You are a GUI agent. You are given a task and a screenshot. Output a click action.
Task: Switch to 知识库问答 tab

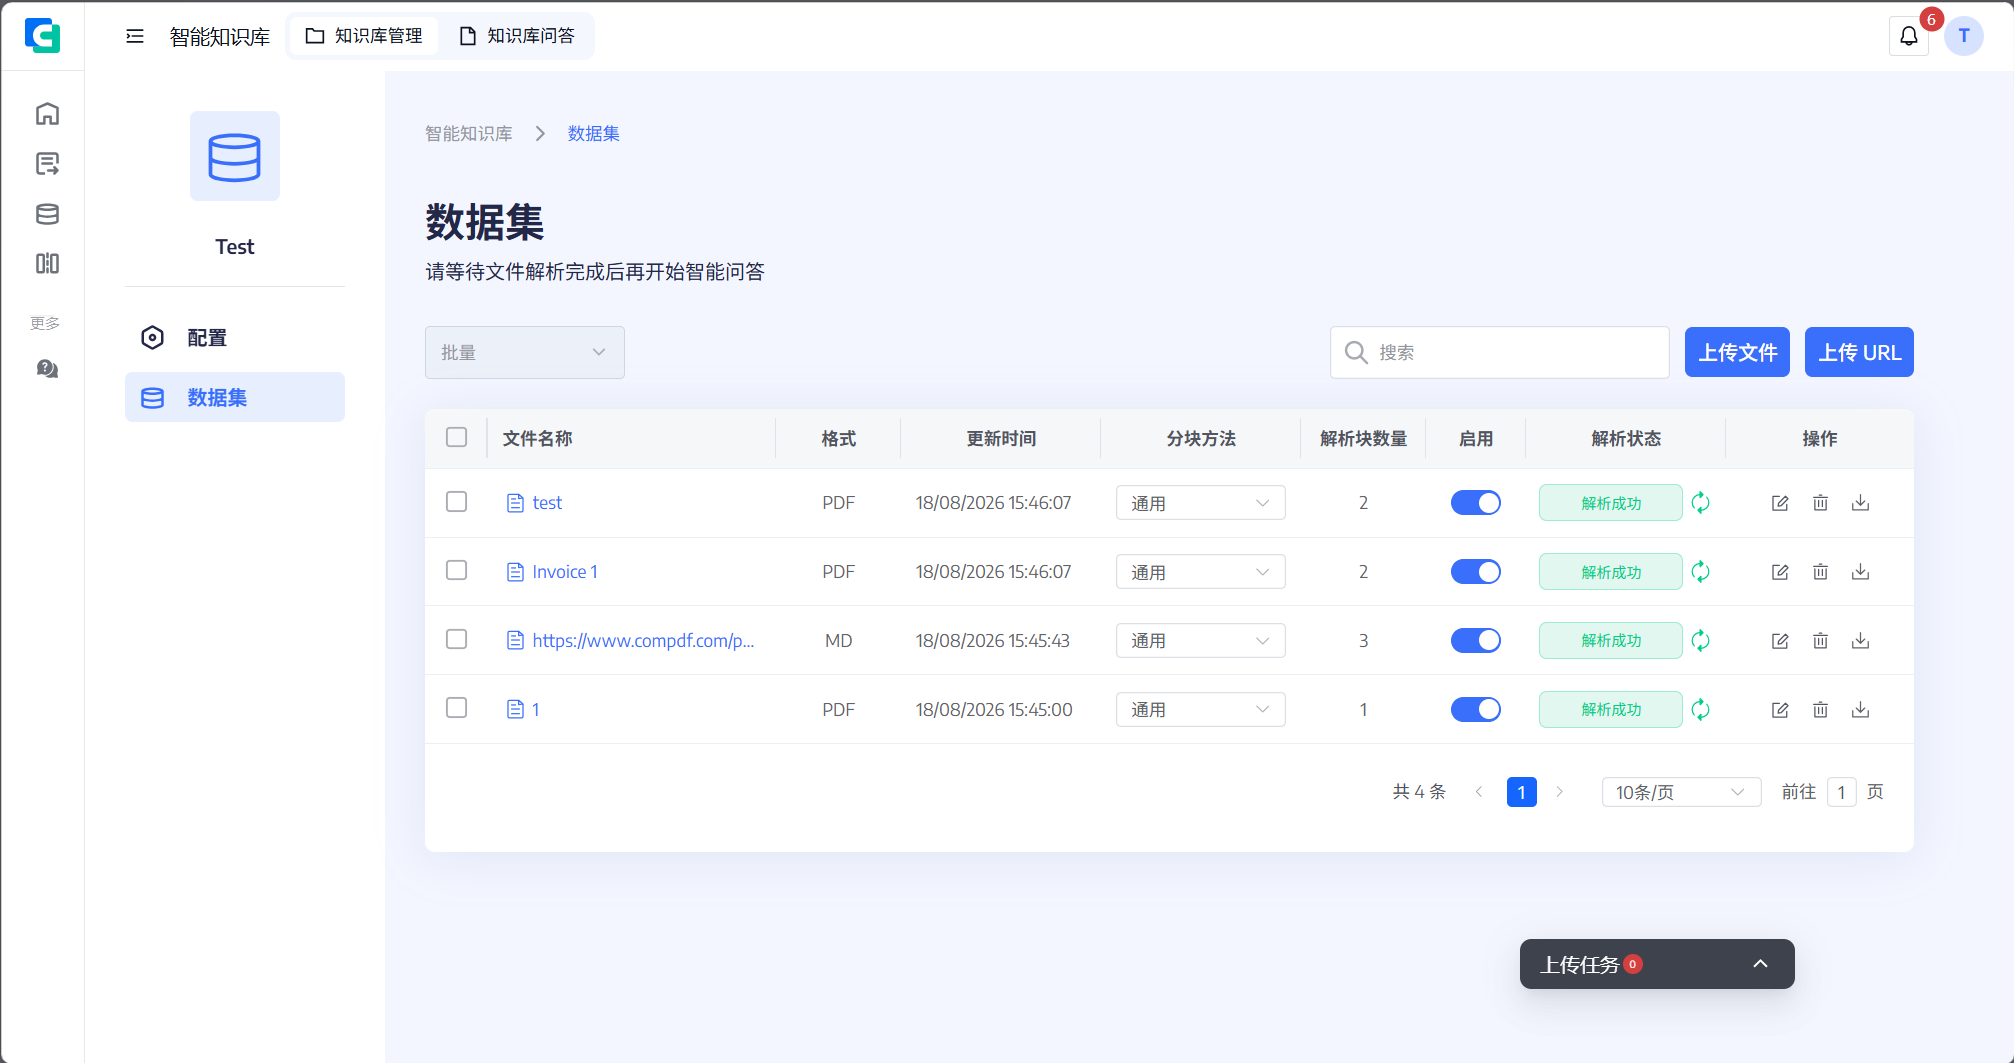(517, 36)
